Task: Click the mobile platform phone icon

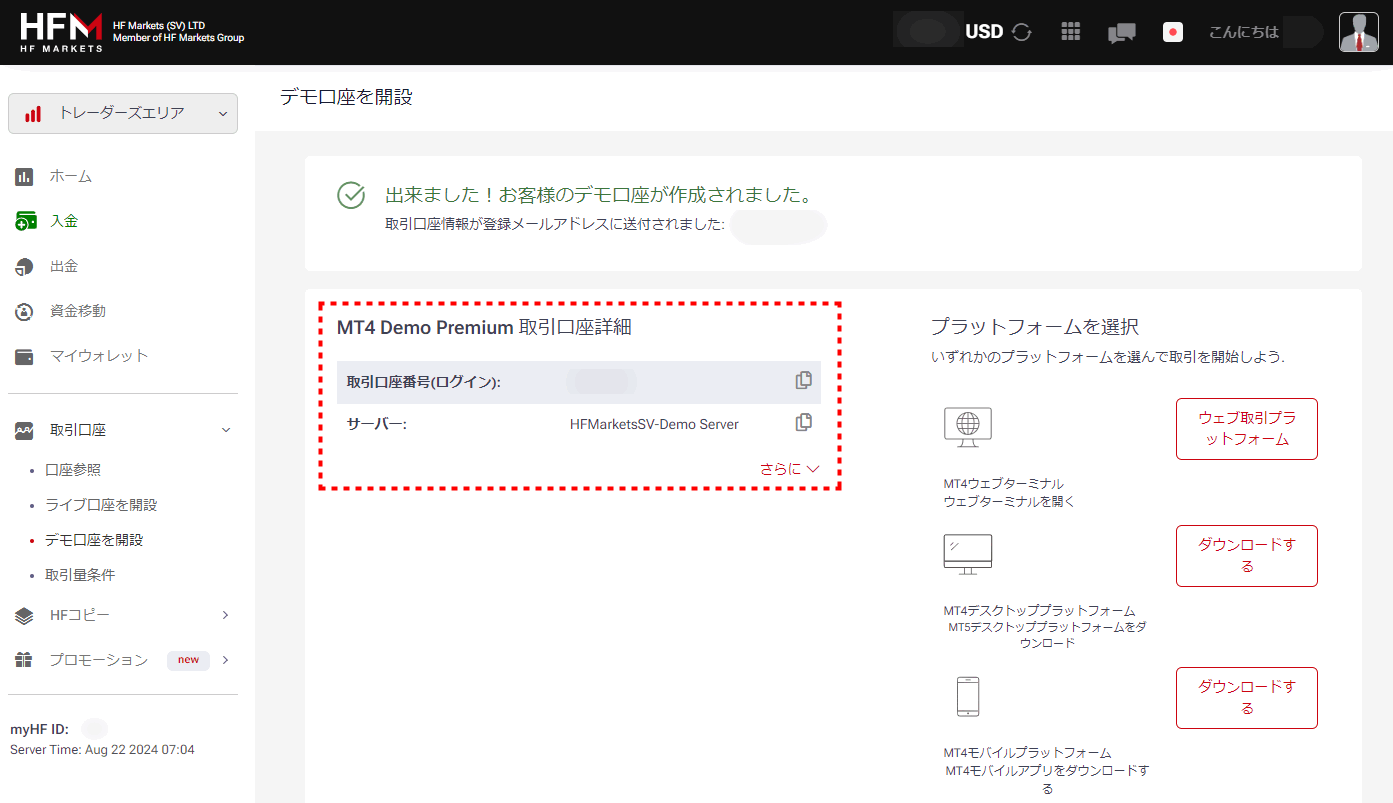Action: click(x=968, y=697)
